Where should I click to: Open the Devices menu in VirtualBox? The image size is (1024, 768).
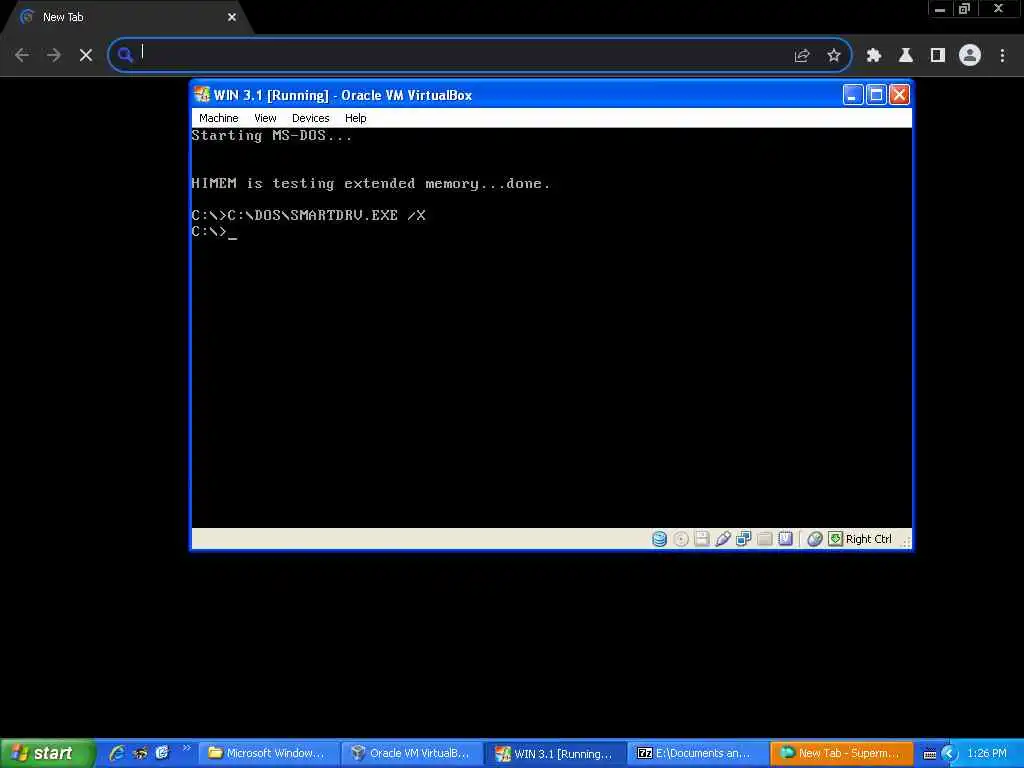(310, 118)
